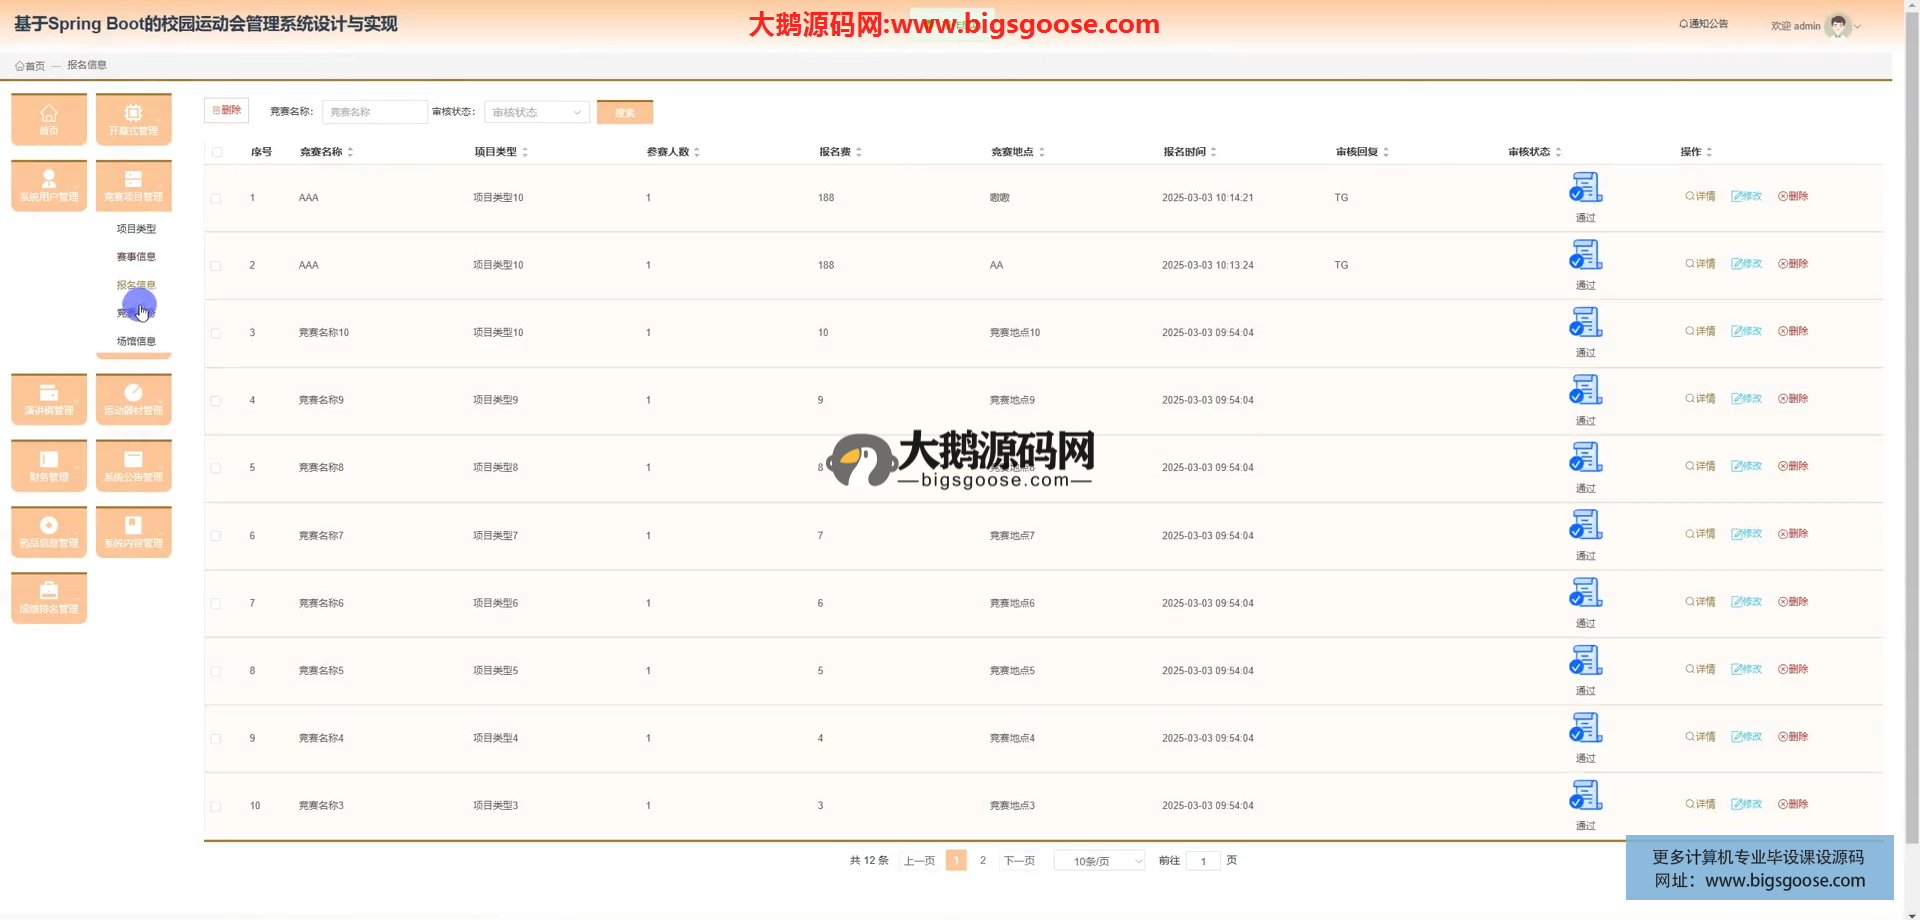Viewport: 1920px width, 920px height.
Task: Open the 10条/页 page size dropdown
Action: point(1099,861)
